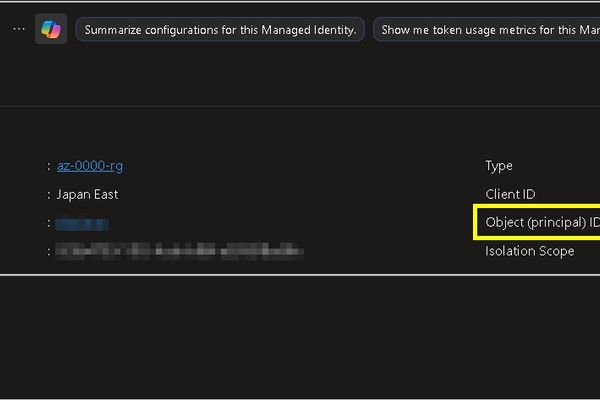The height and width of the screenshot is (400, 600).
Task: Open the Copilot icon button
Action: 51,29
